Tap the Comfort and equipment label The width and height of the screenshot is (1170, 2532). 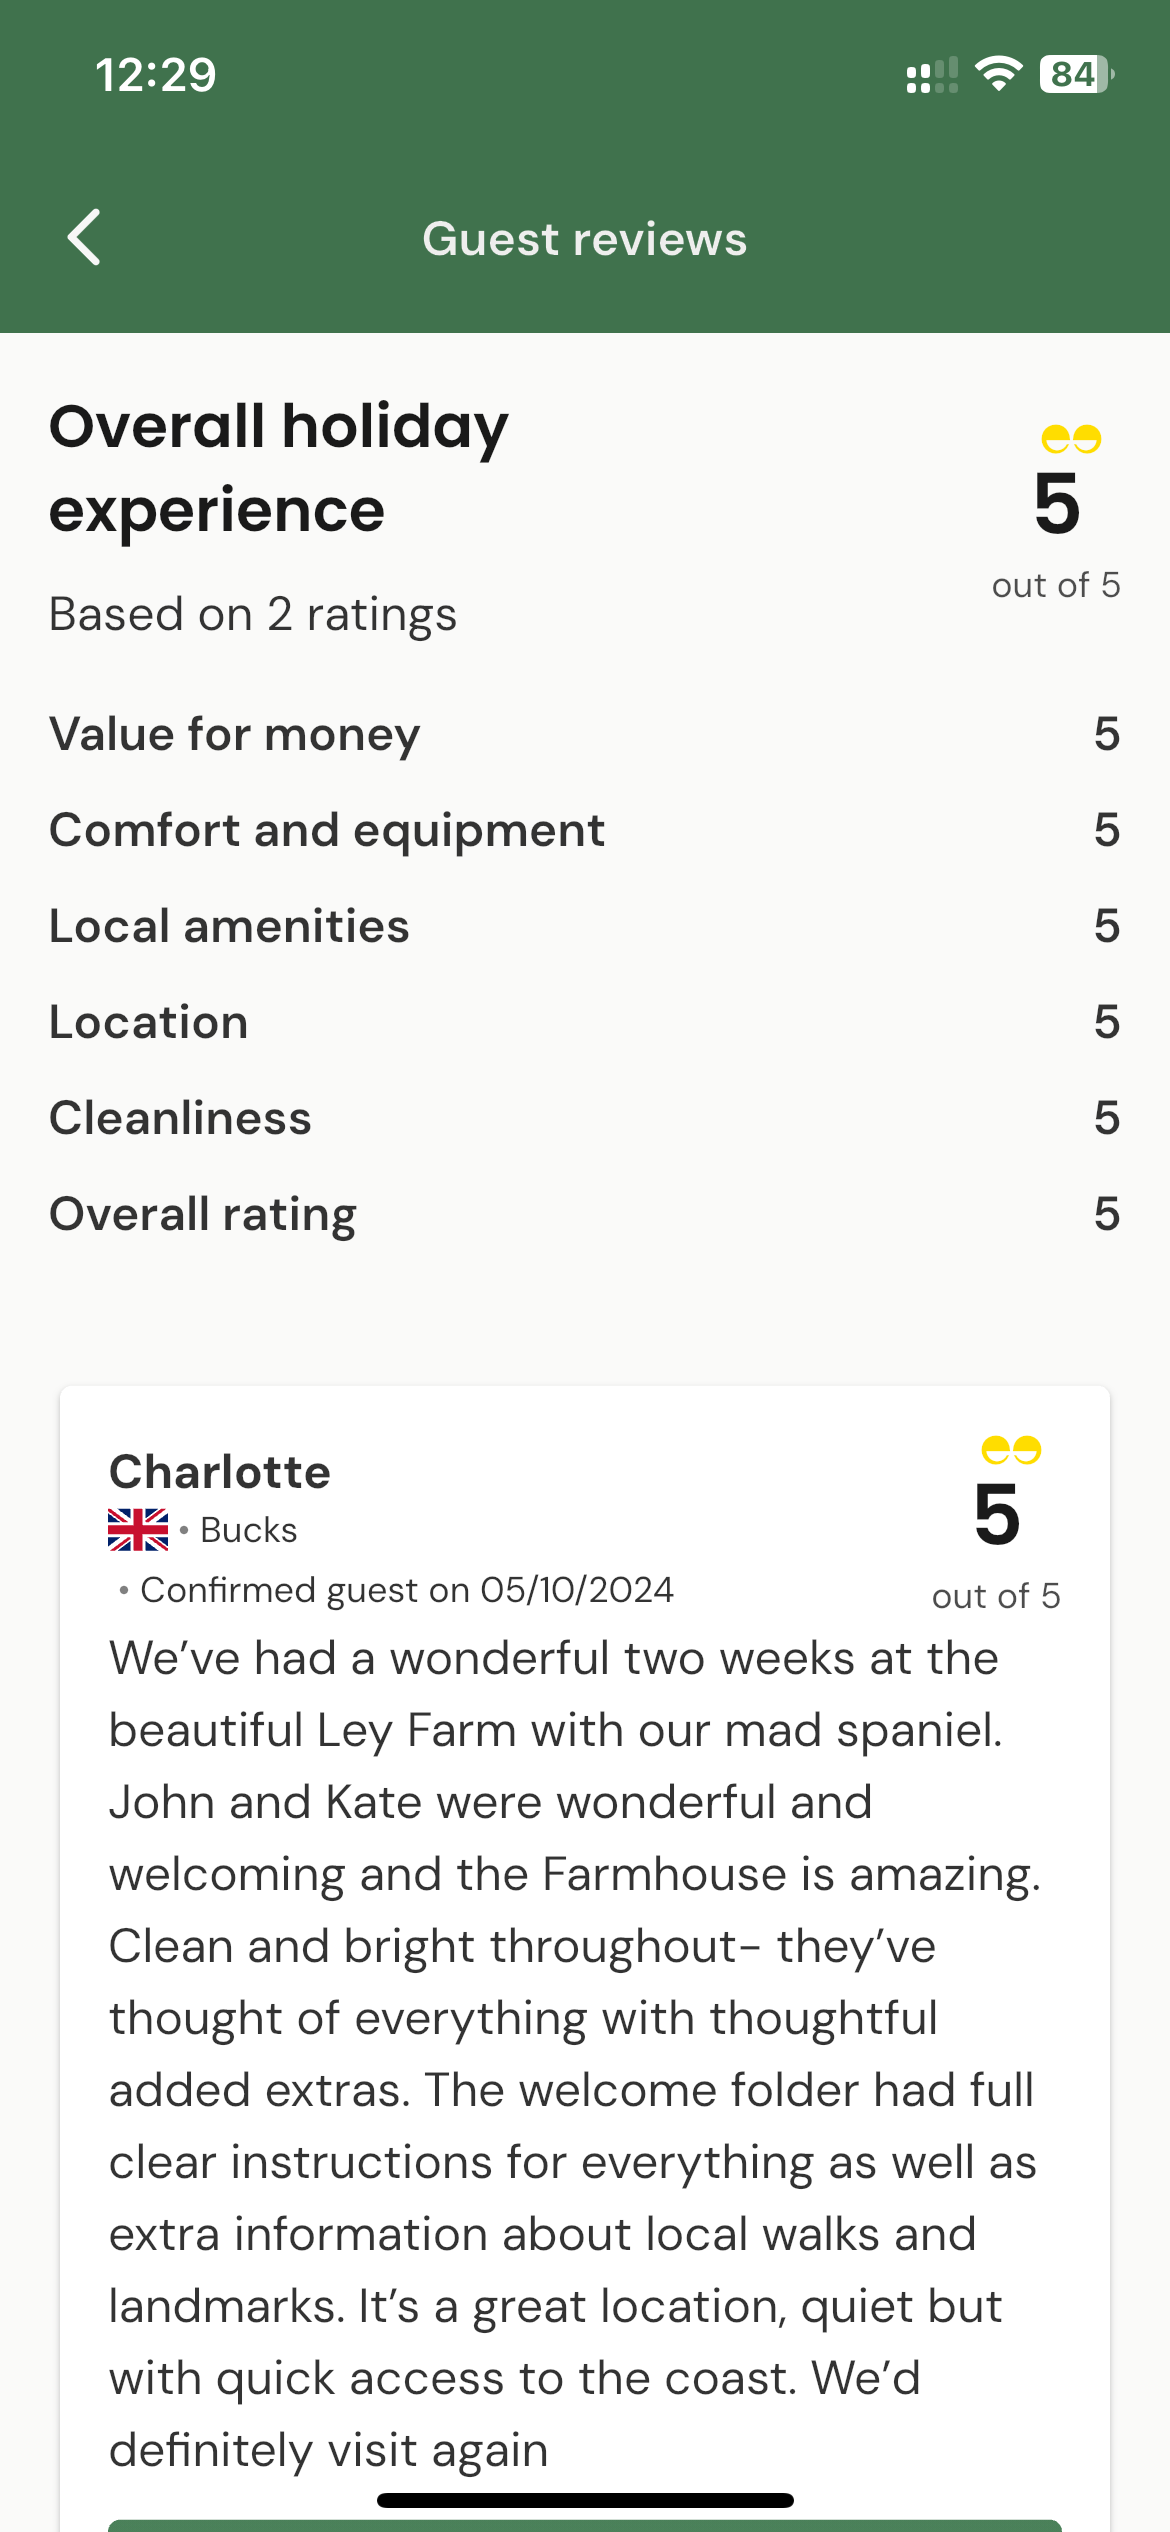(x=327, y=830)
